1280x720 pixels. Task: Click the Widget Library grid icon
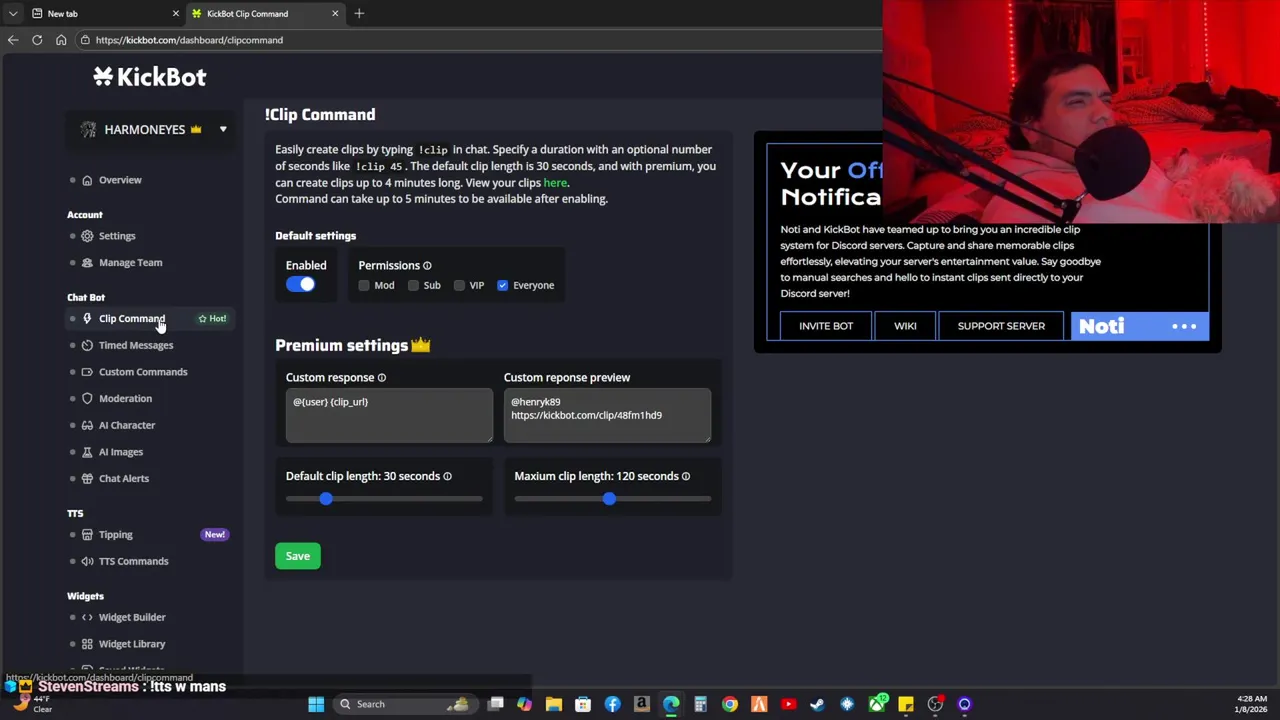click(x=87, y=644)
